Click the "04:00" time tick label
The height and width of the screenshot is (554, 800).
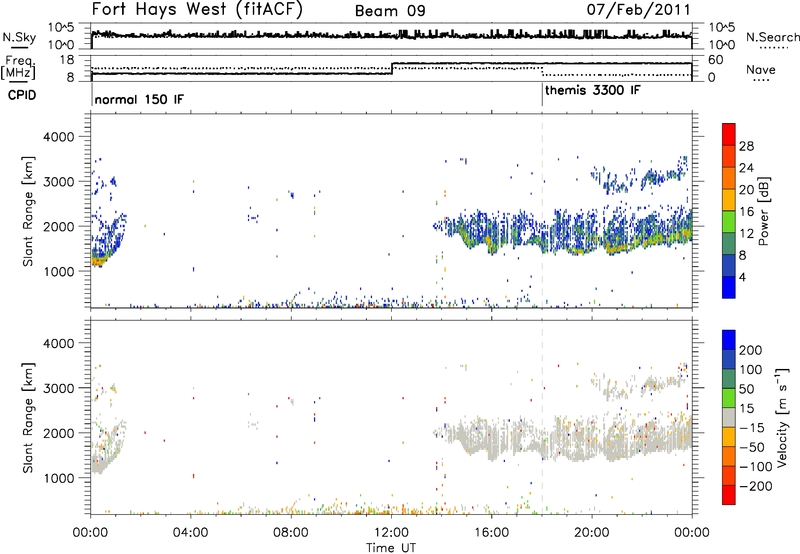point(190,533)
